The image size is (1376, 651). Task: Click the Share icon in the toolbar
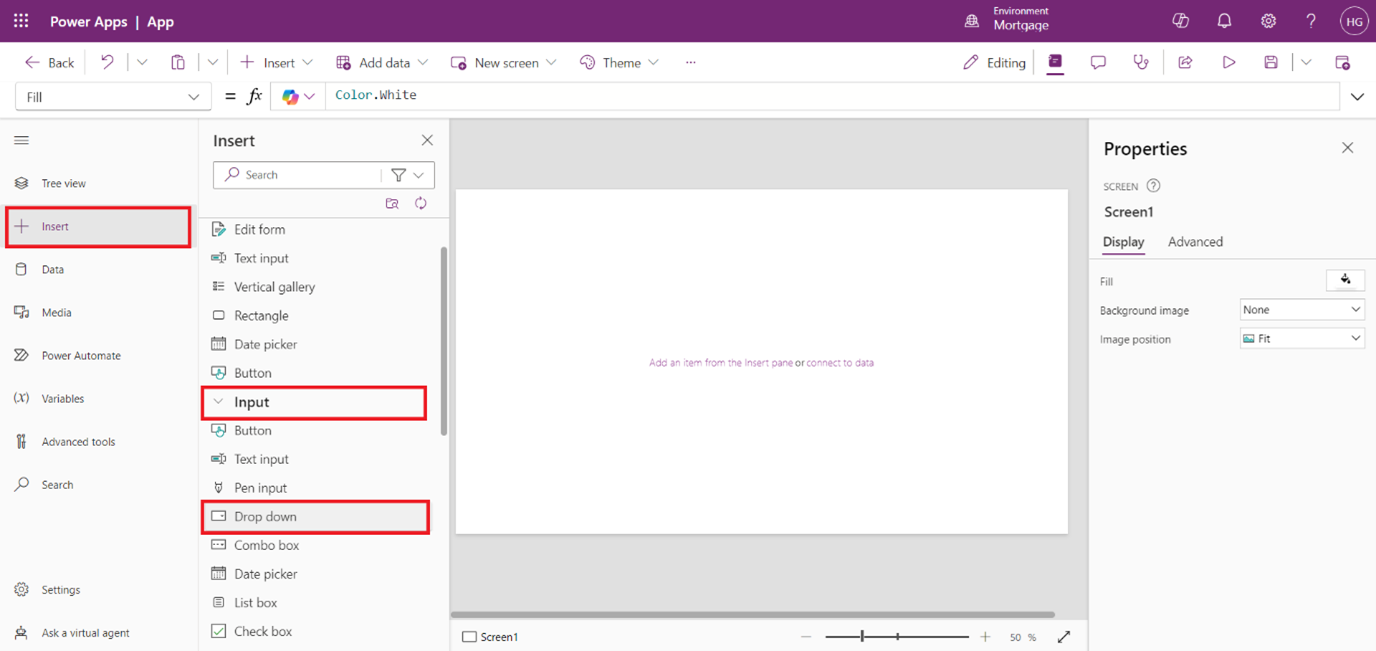point(1185,62)
